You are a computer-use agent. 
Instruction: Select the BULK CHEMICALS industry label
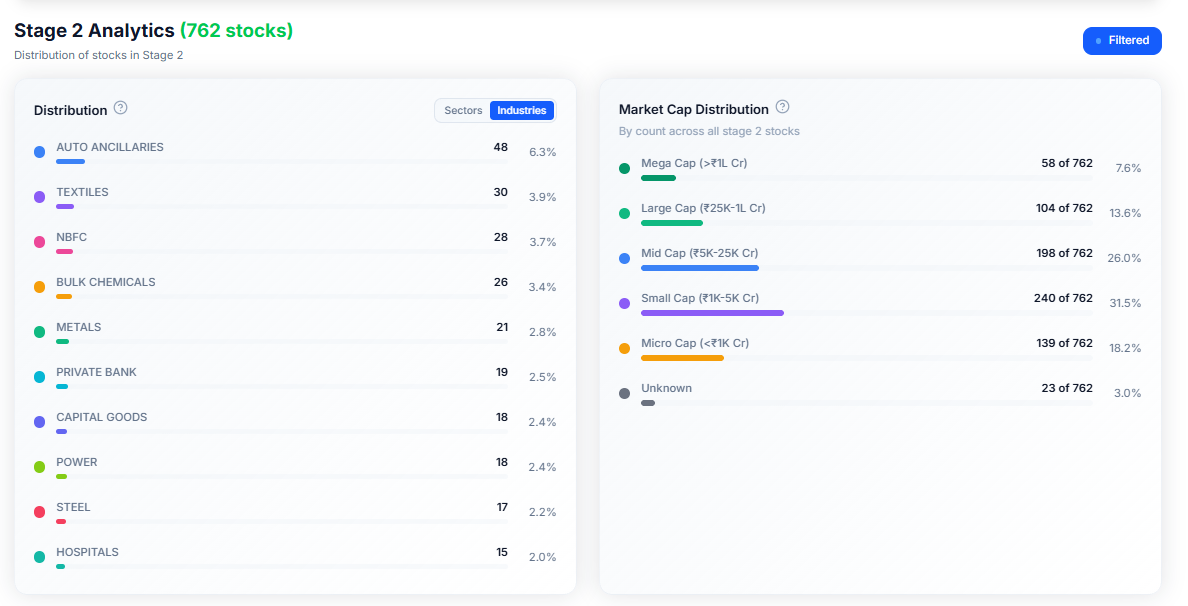coord(105,282)
